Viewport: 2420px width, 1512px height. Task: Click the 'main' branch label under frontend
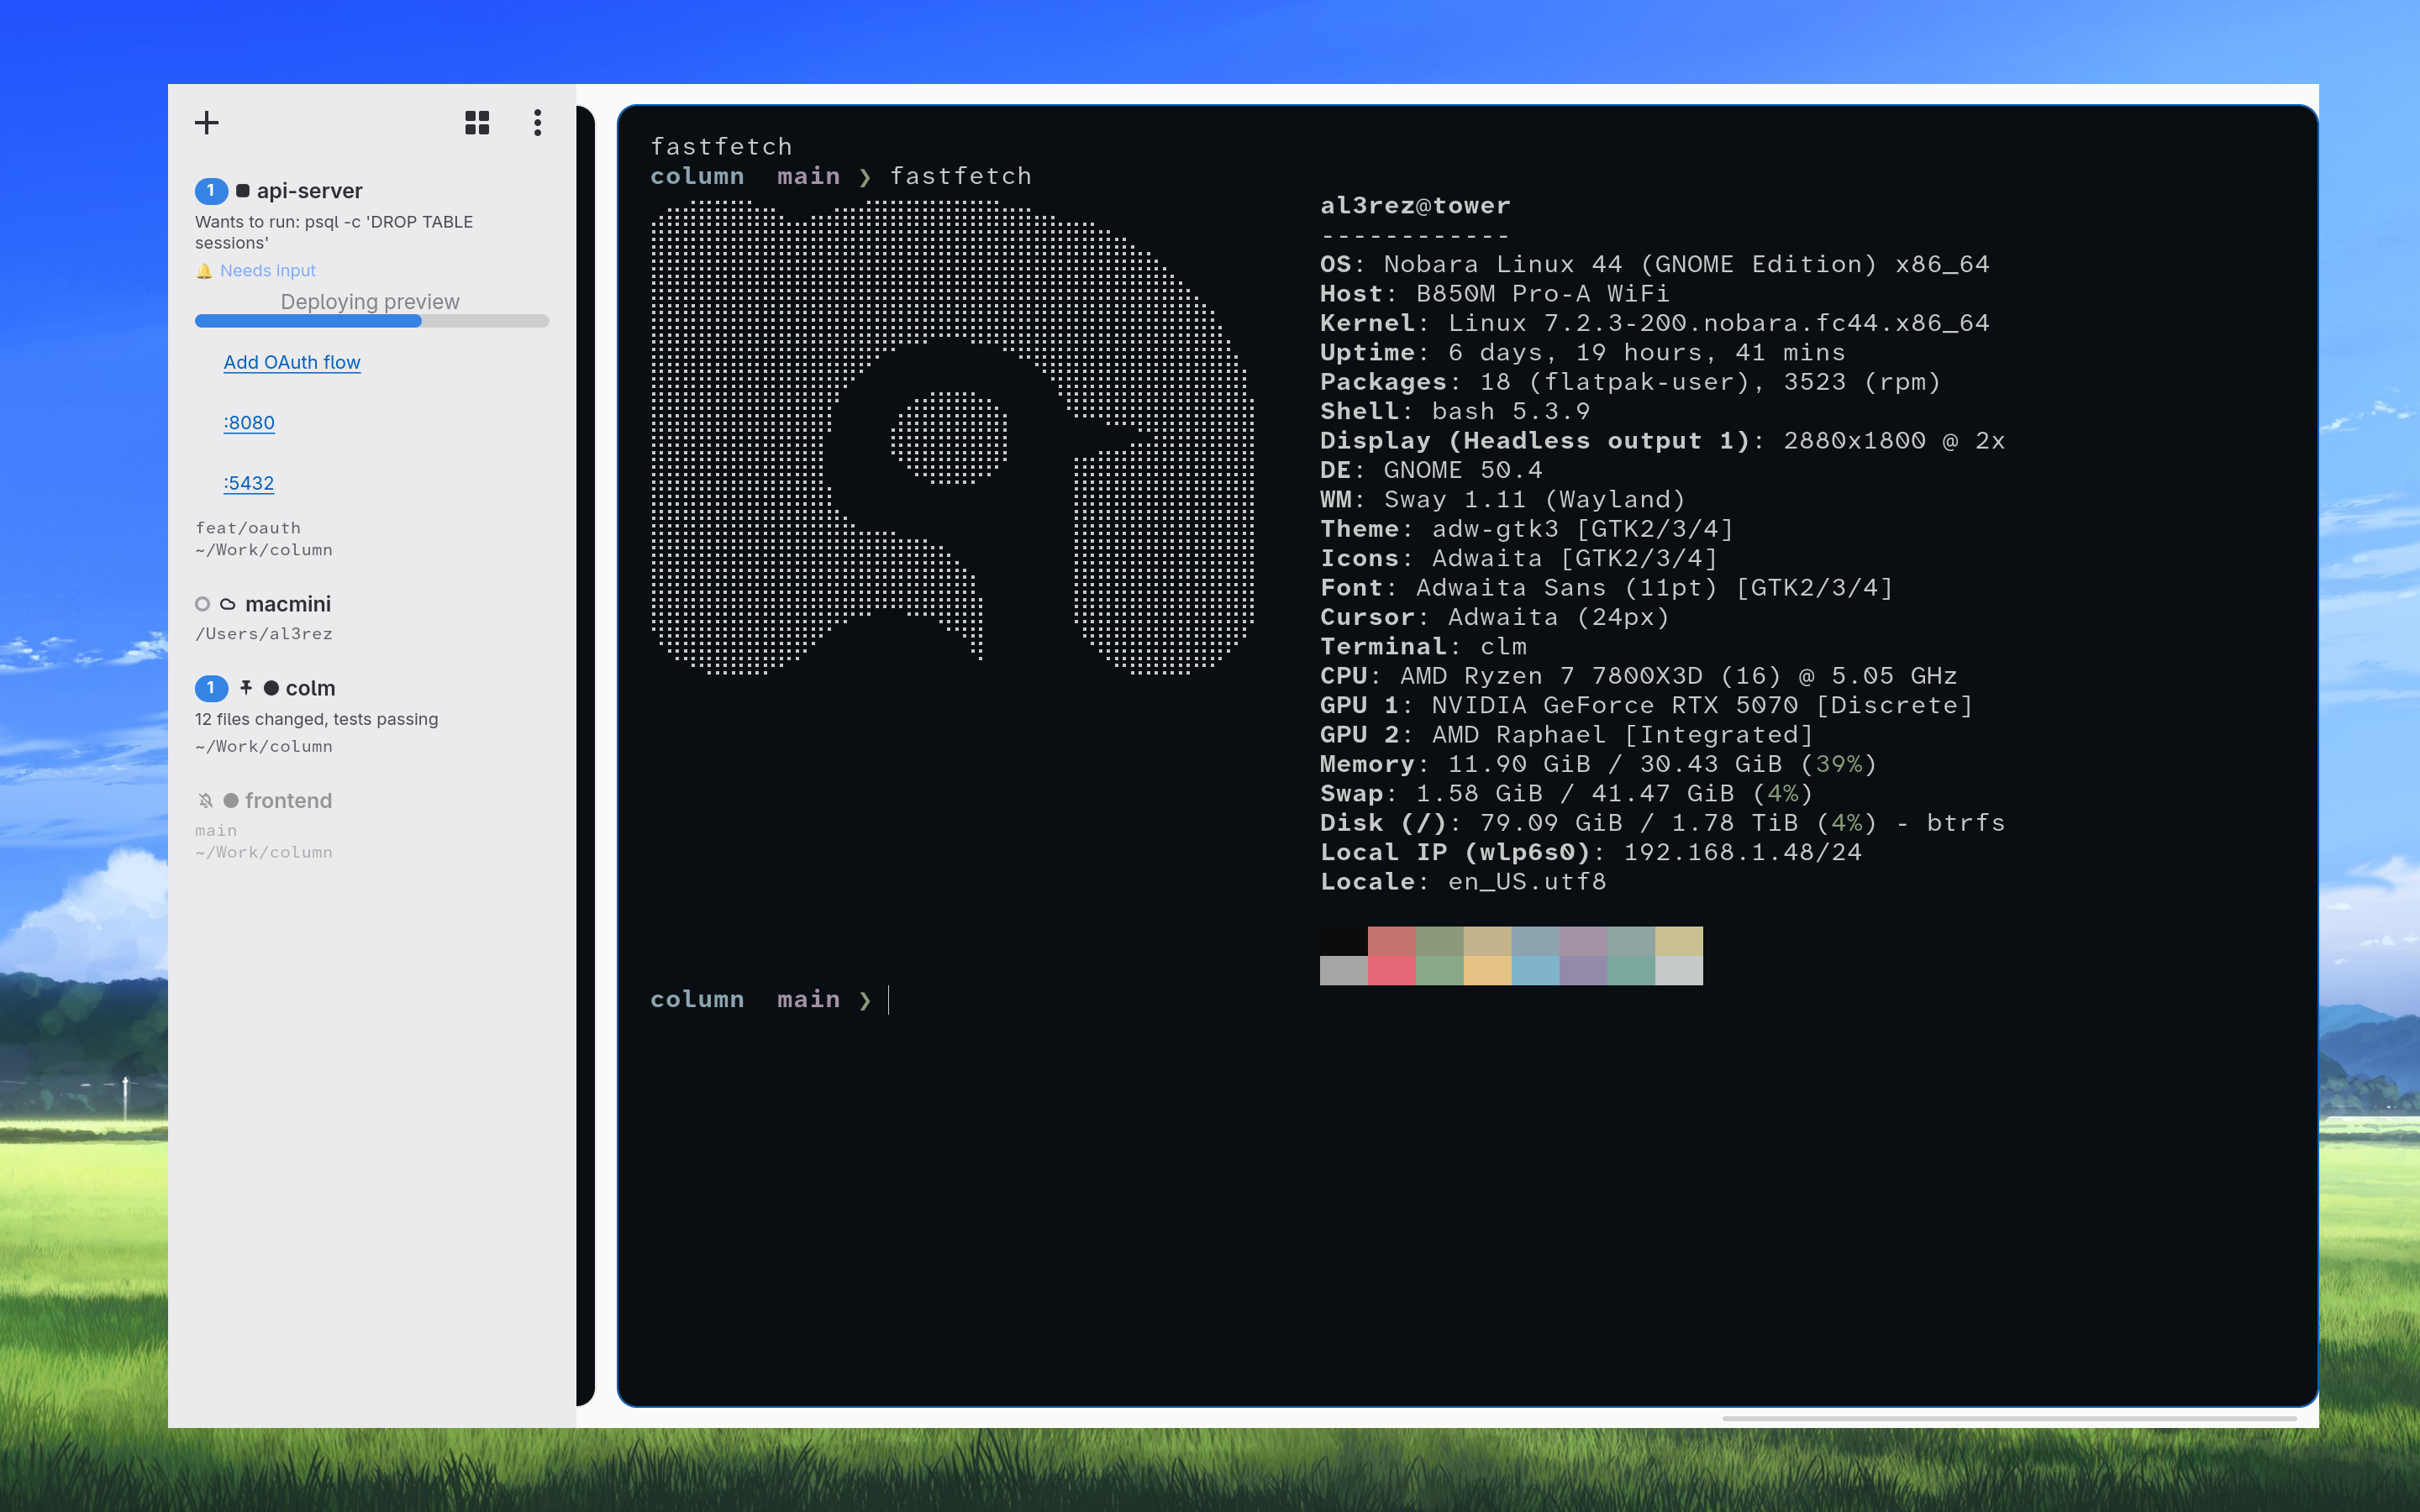coord(216,830)
